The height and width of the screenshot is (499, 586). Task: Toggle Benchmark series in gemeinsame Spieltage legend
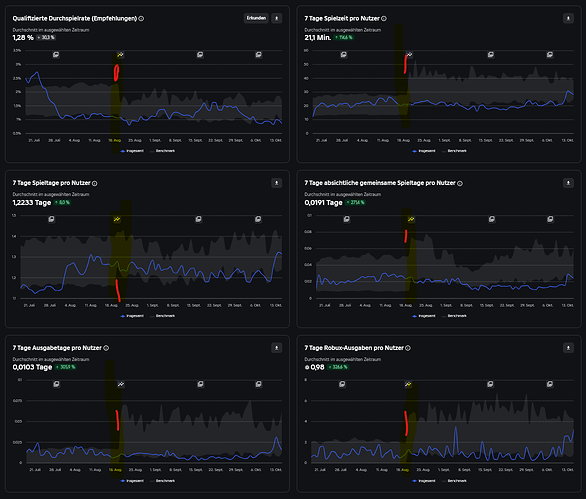point(454,316)
